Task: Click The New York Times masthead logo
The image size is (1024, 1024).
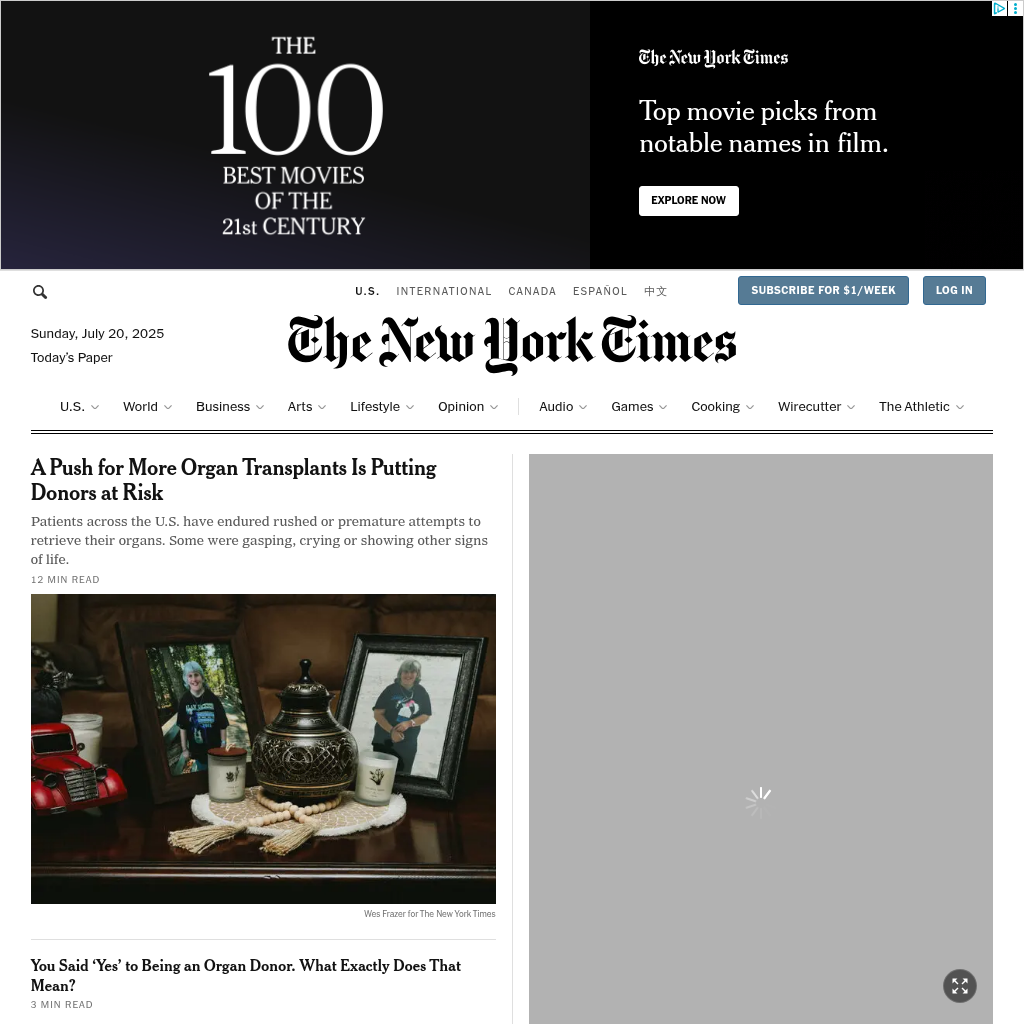Action: (x=512, y=344)
